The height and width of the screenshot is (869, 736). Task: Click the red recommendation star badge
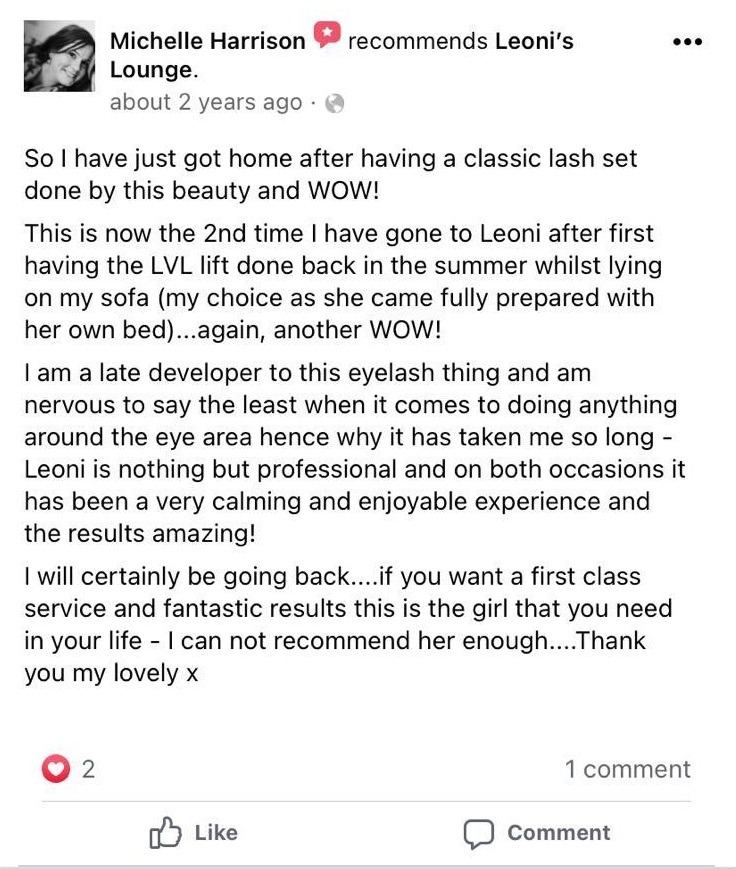point(327,37)
